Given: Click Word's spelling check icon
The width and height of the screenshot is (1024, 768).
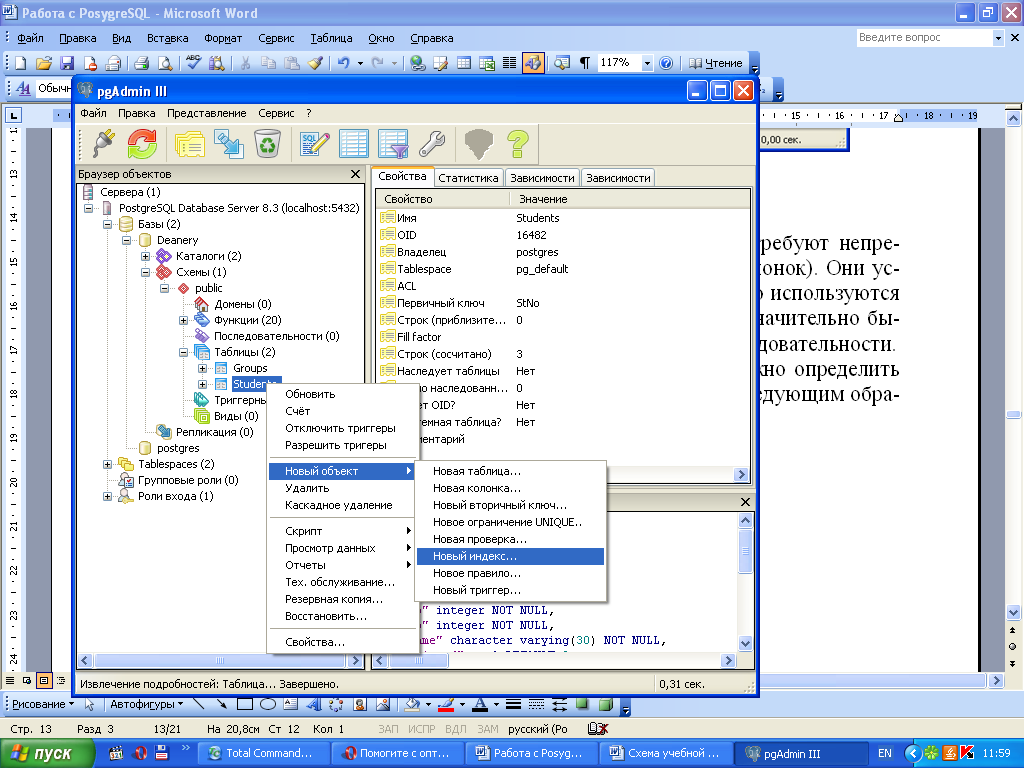Looking at the screenshot, I should (x=193, y=63).
